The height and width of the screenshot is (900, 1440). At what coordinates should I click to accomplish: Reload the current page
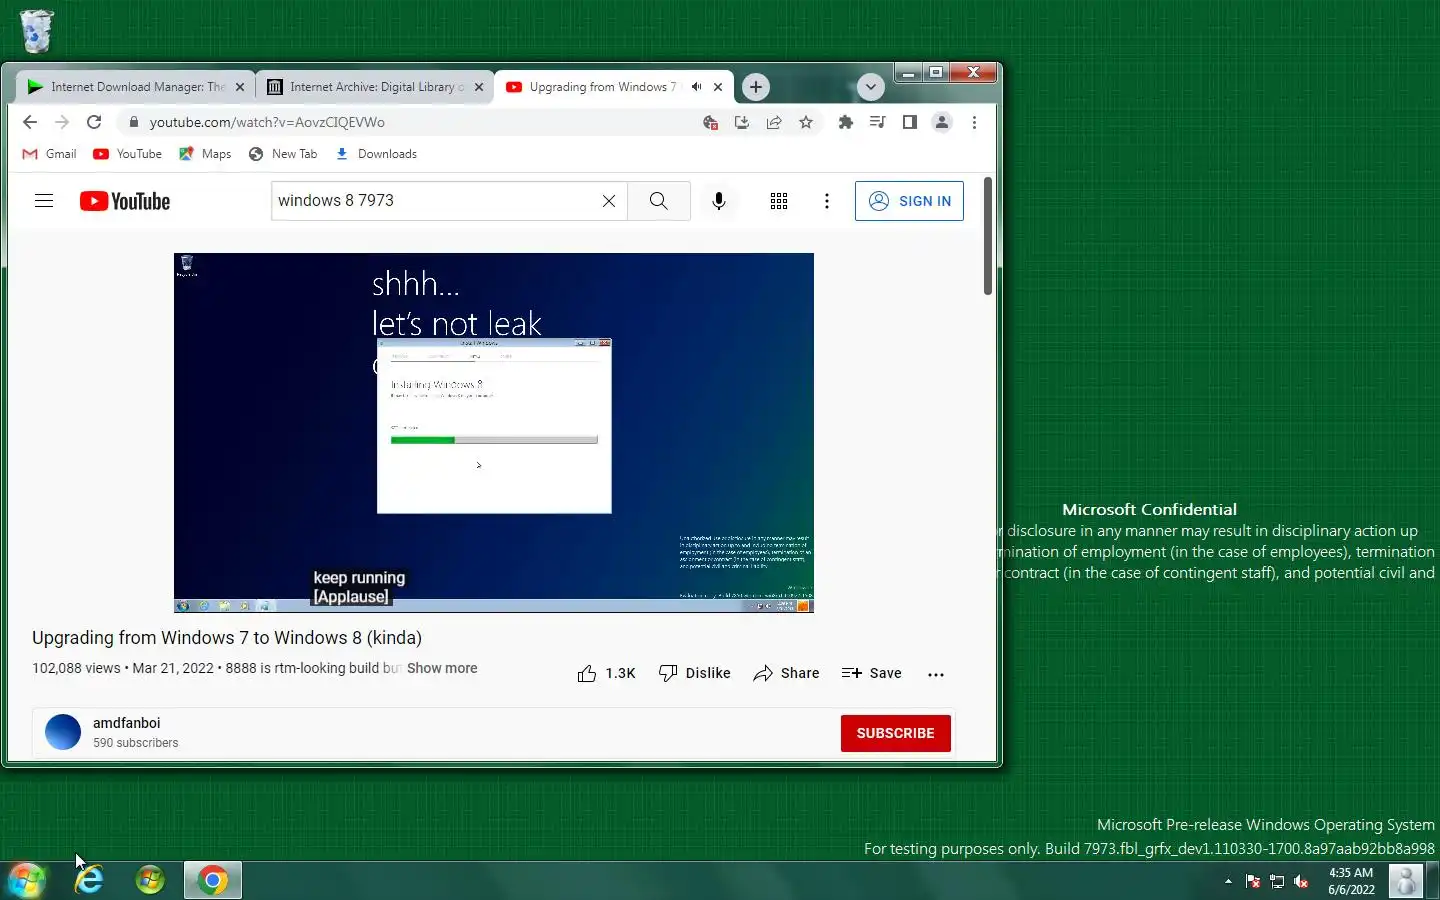pyautogui.click(x=94, y=122)
